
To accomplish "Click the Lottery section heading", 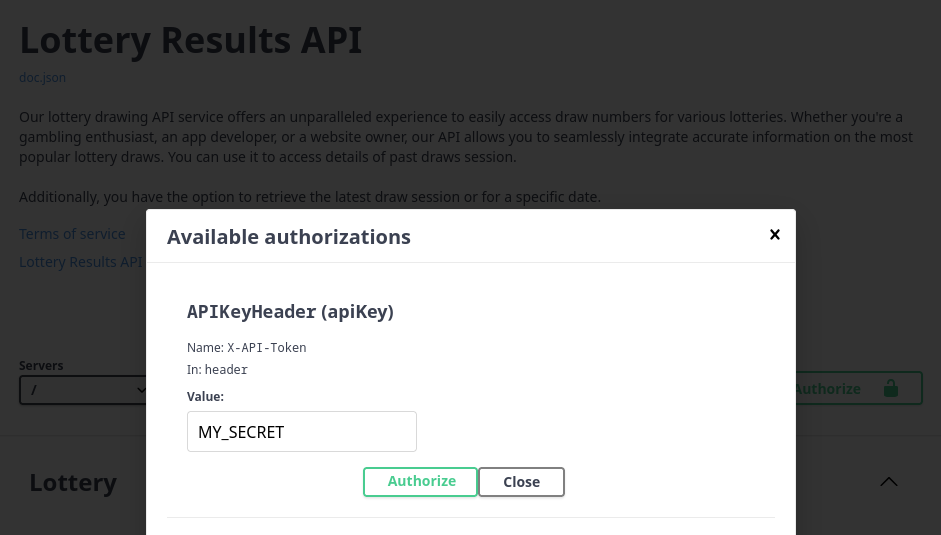I will (x=73, y=482).
